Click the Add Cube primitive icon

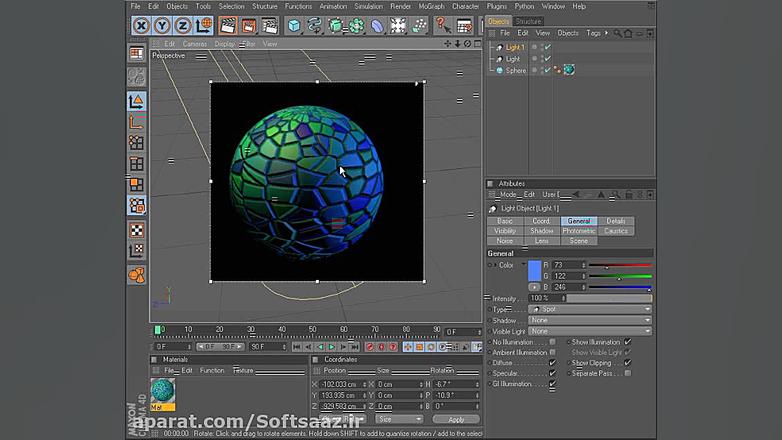pyautogui.click(x=291, y=26)
